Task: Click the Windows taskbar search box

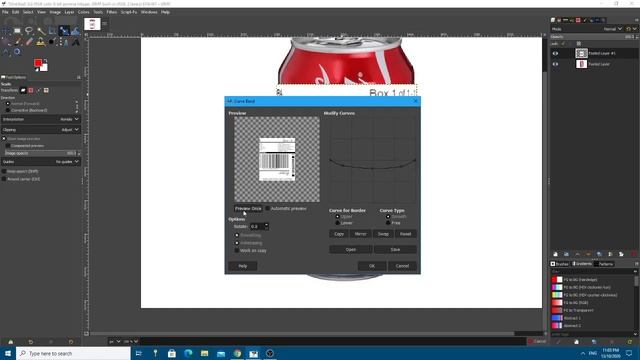Action: [73, 353]
